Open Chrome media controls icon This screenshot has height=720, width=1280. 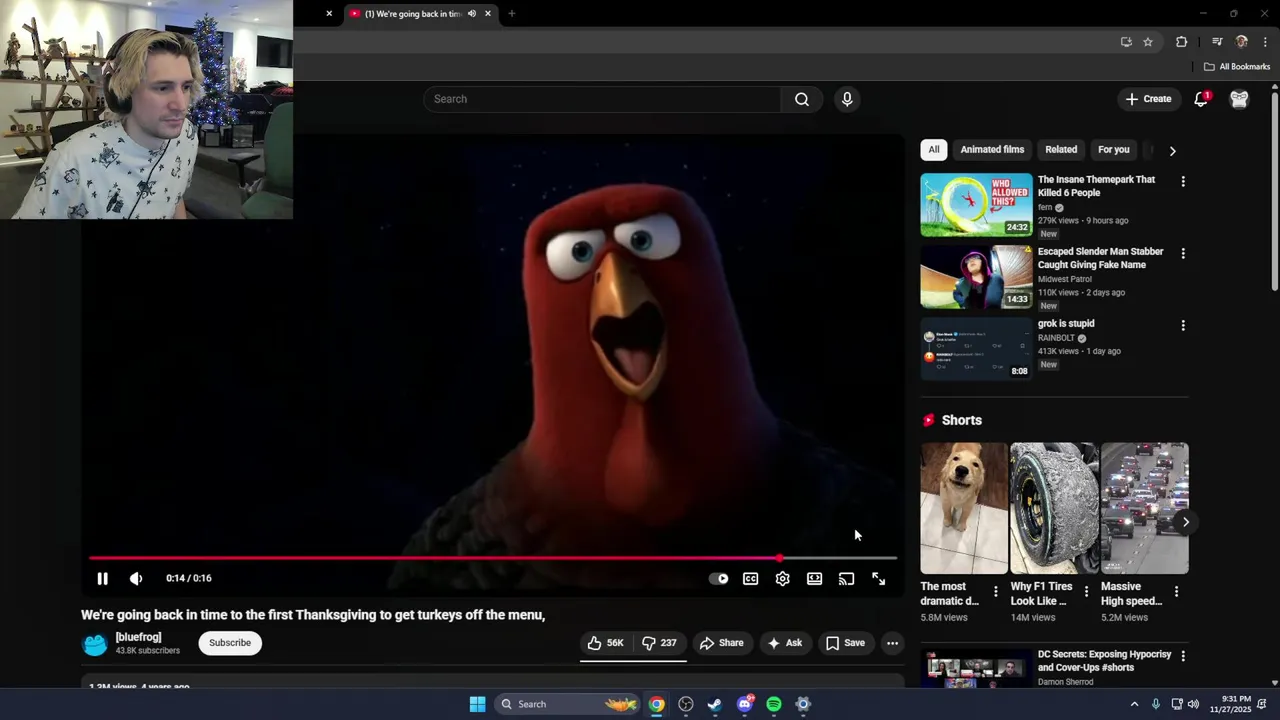click(x=1217, y=42)
